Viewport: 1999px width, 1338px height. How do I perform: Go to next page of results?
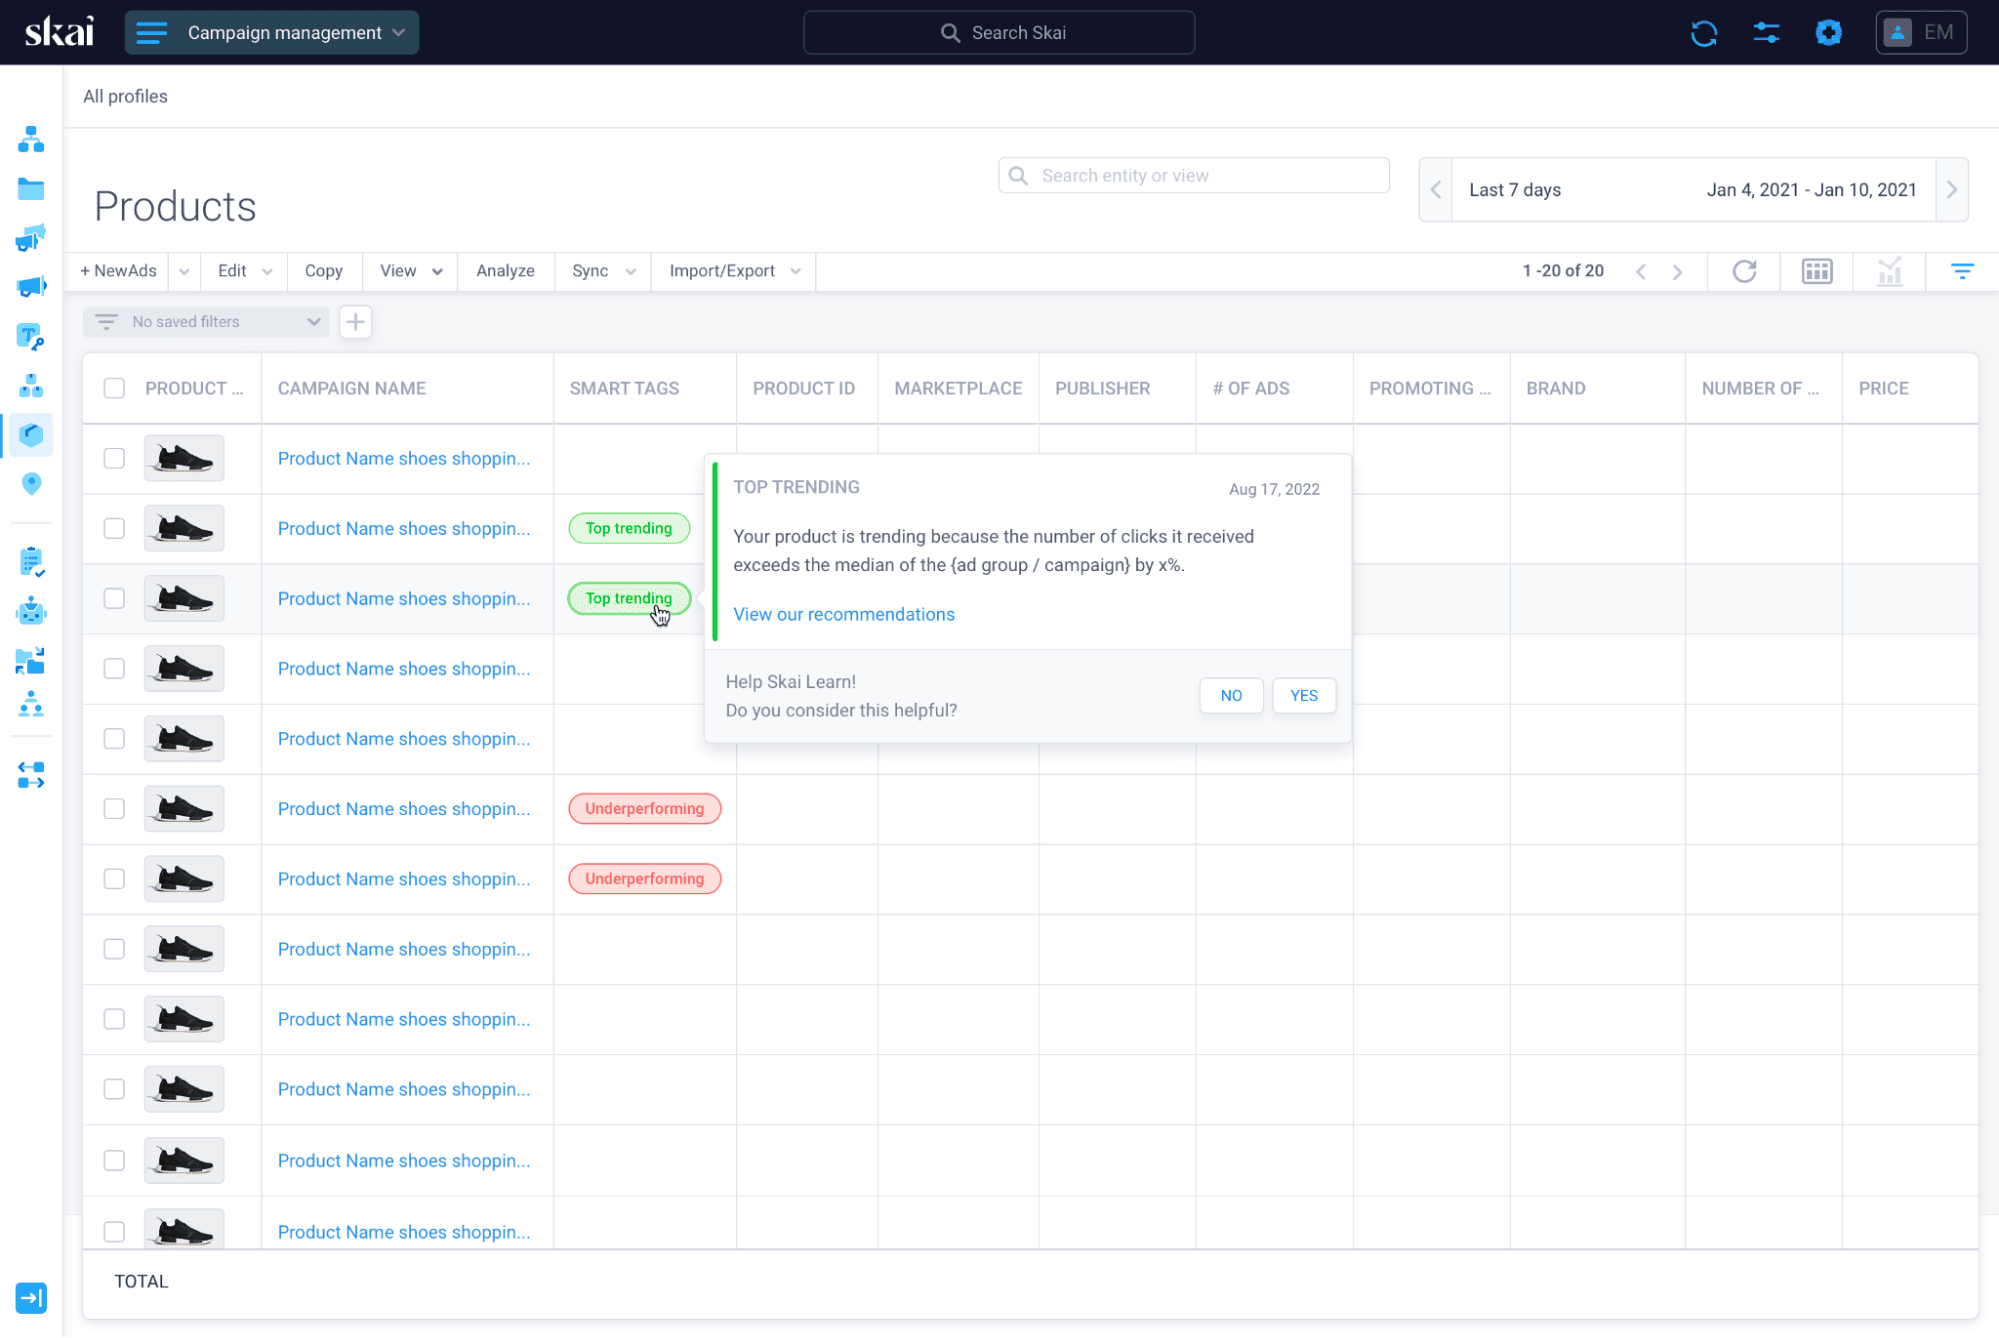[1677, 271]
